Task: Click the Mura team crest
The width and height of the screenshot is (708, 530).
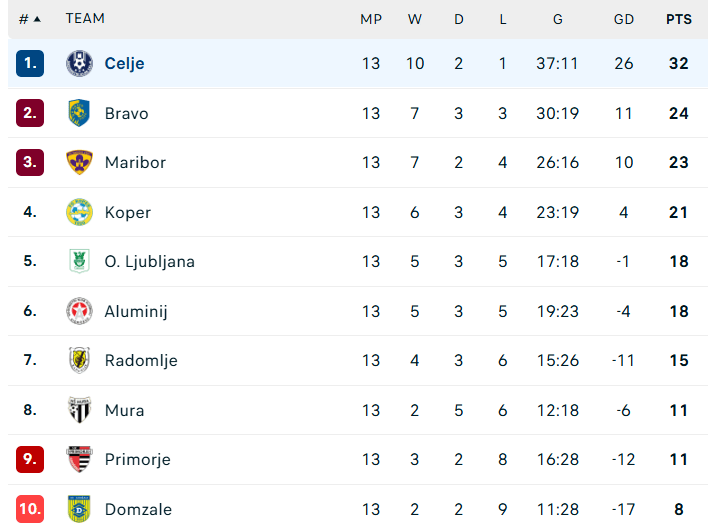Action: click(x=79, y=410)
